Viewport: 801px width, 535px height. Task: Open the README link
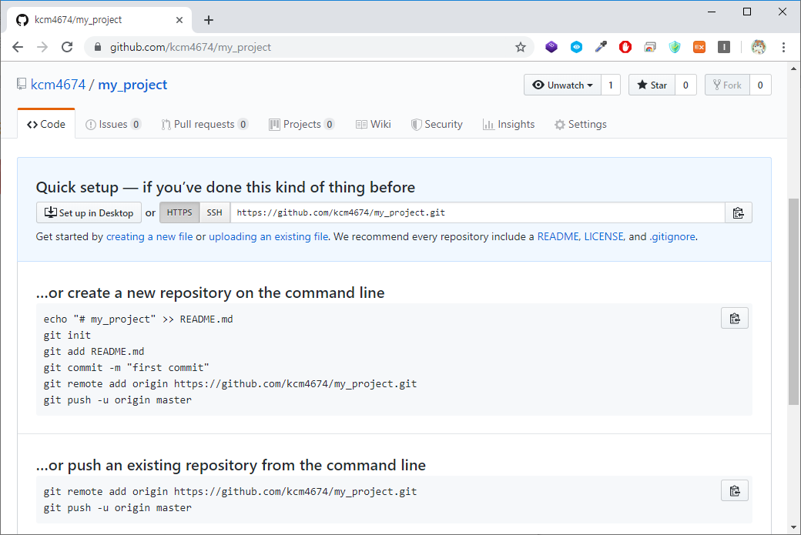[x=558, y=237]
